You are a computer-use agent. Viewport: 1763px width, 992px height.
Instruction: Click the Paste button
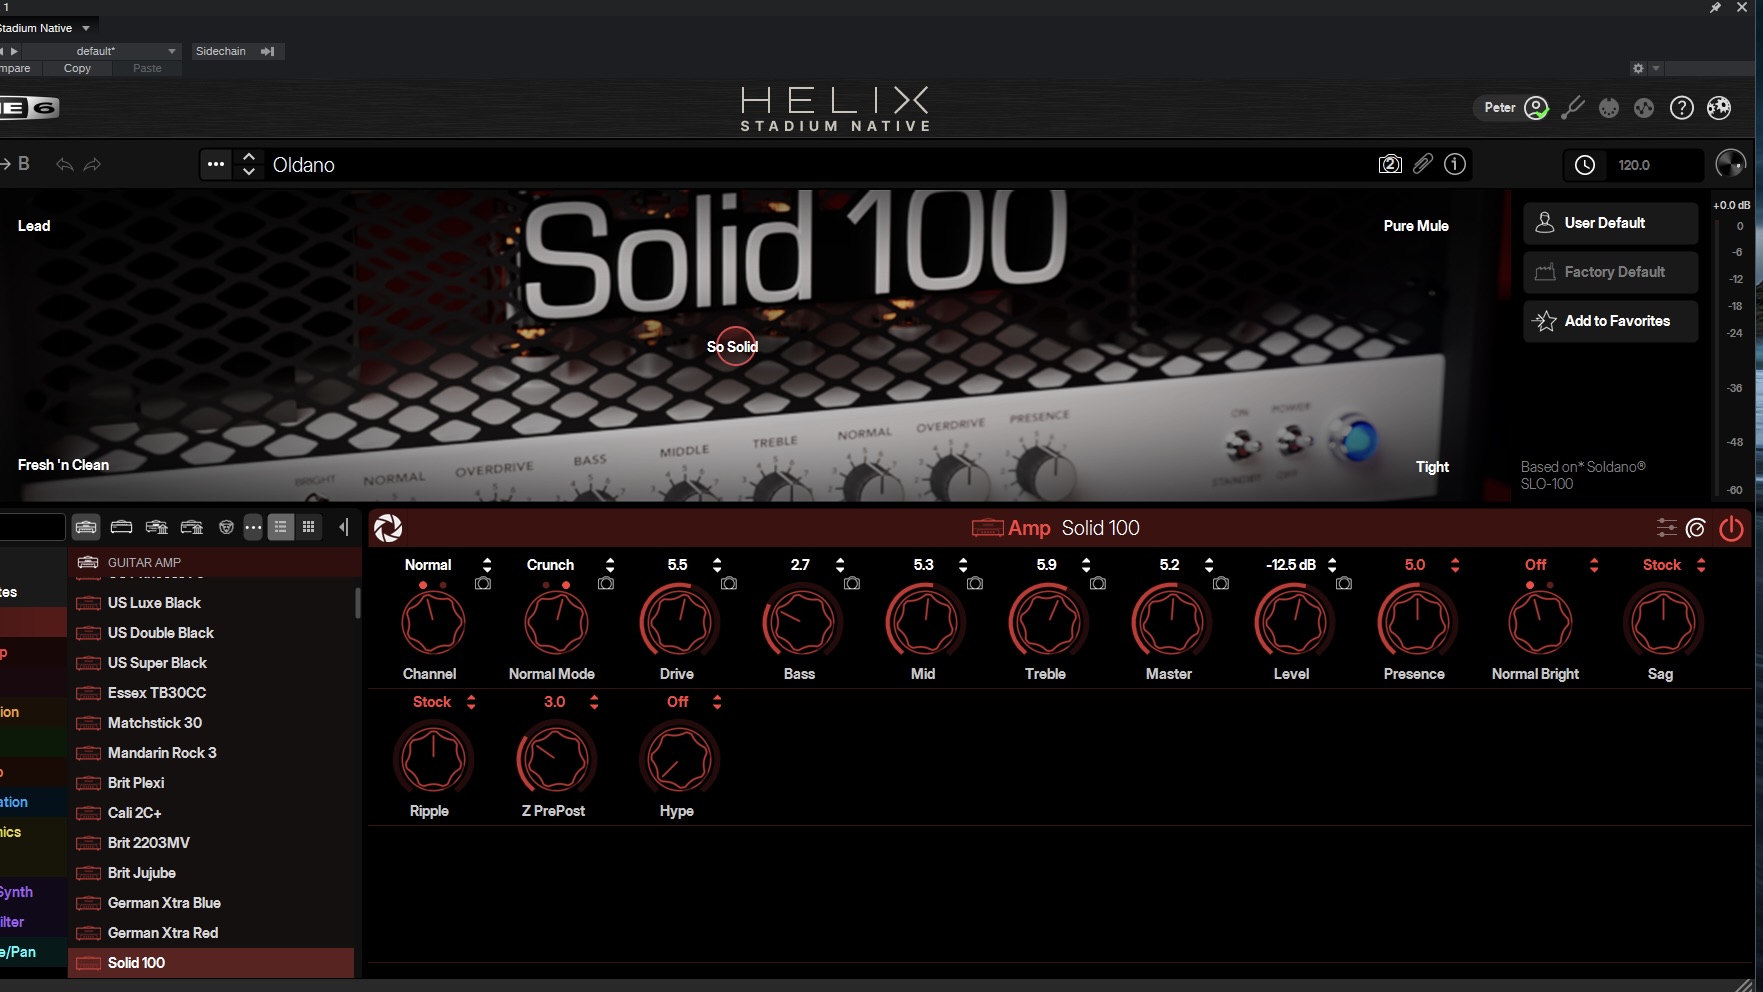tap(147, 69)
